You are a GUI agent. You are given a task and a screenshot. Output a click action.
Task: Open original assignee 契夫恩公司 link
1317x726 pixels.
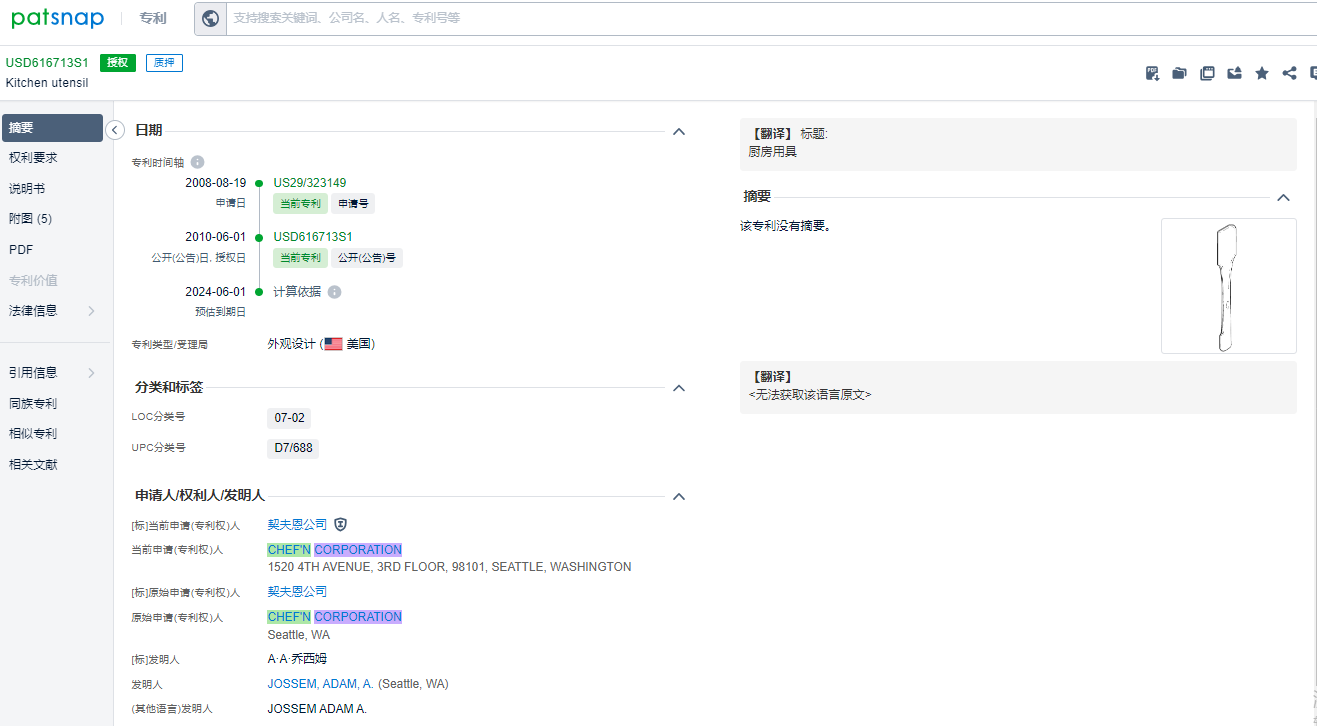pyautogui.click(x=297, y=592)
